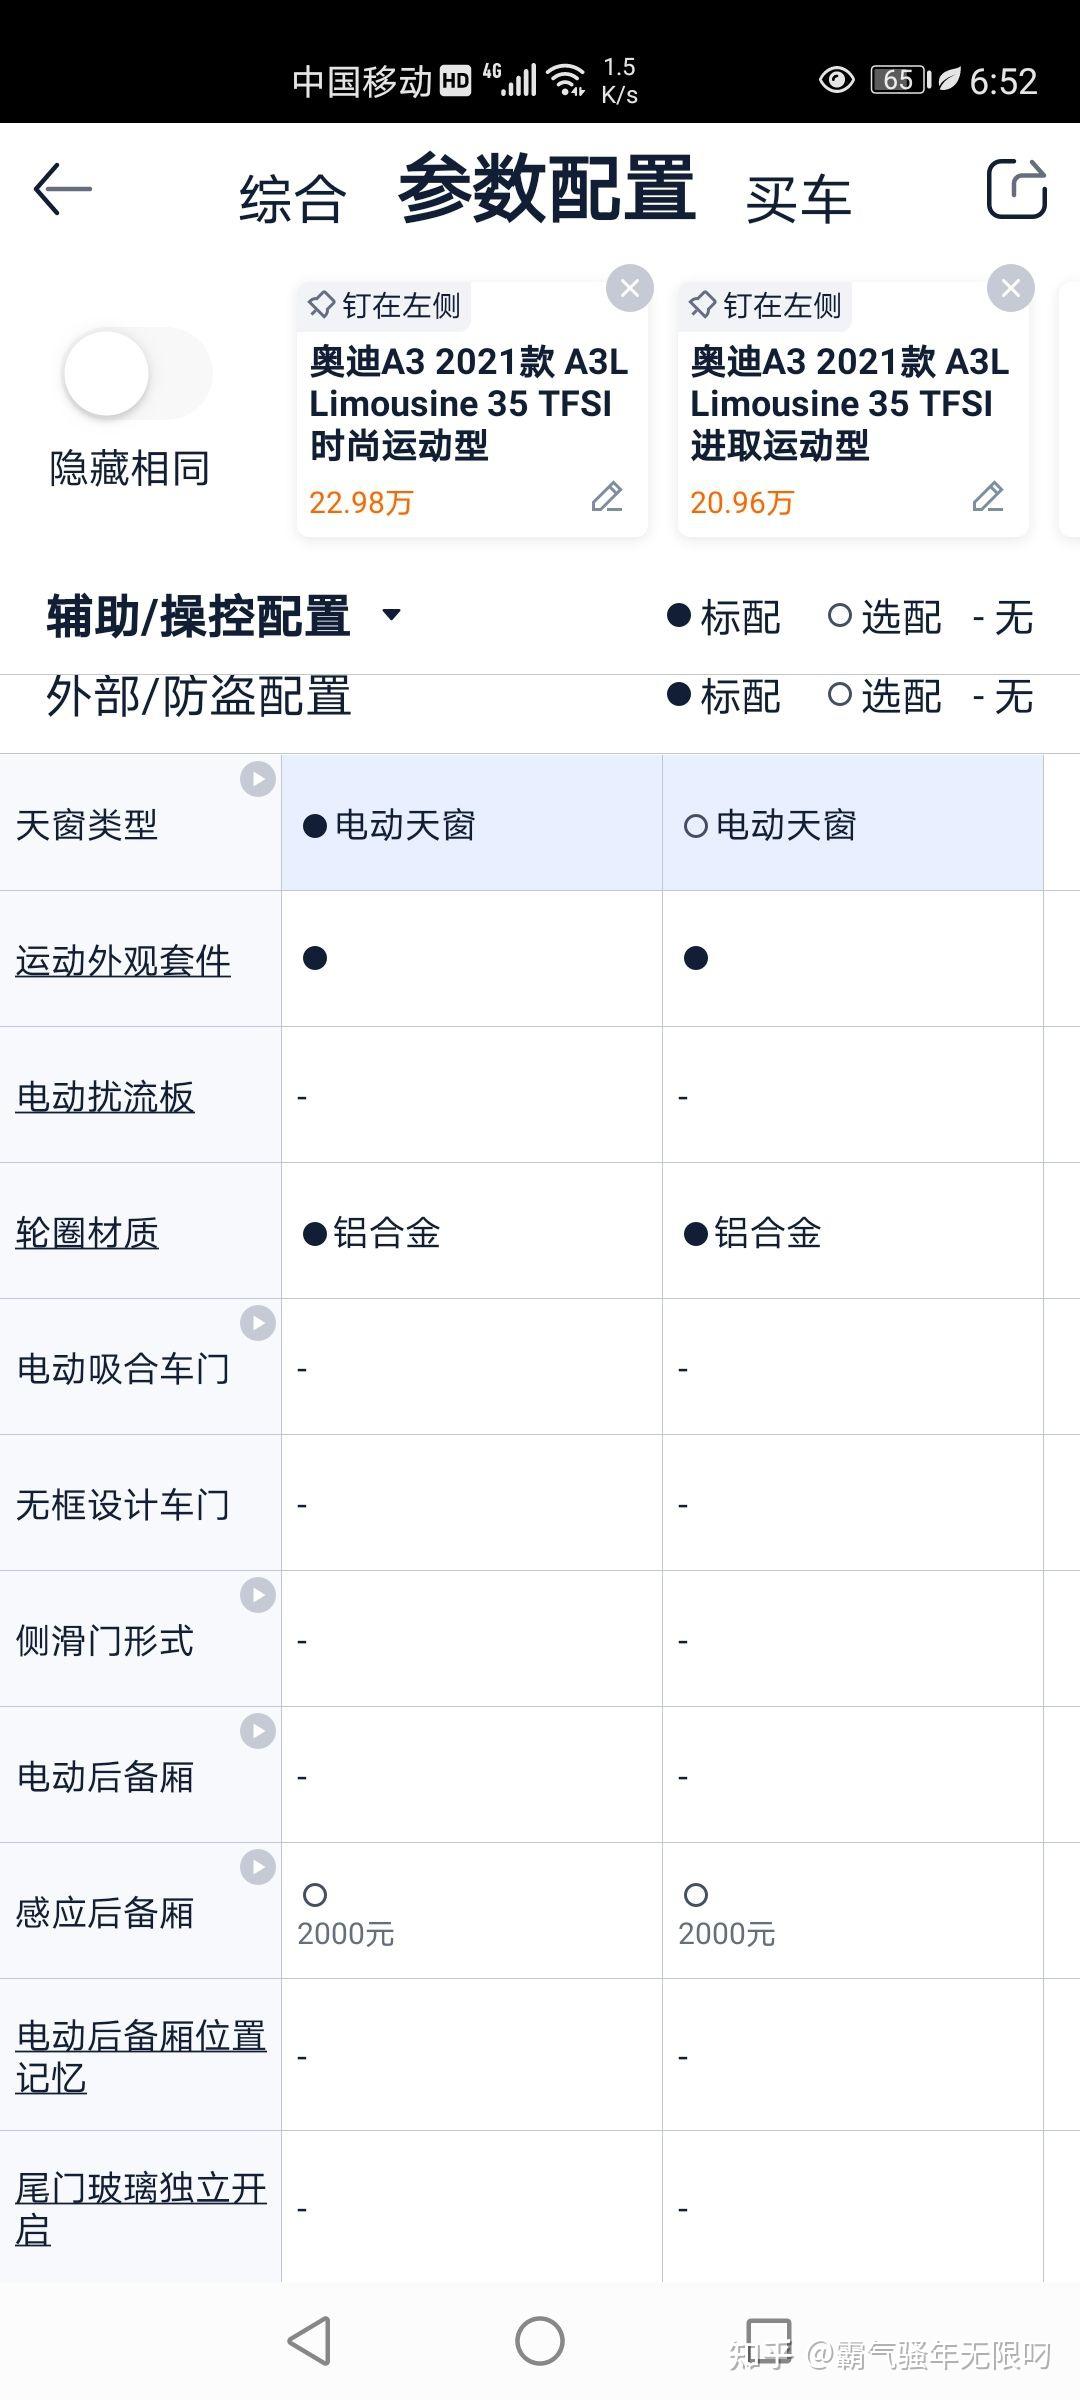The width and height of the screenshot is (1080, 2400).
Task: Open the 轮圈材质 explanation link
Action: pos(87,1233)
